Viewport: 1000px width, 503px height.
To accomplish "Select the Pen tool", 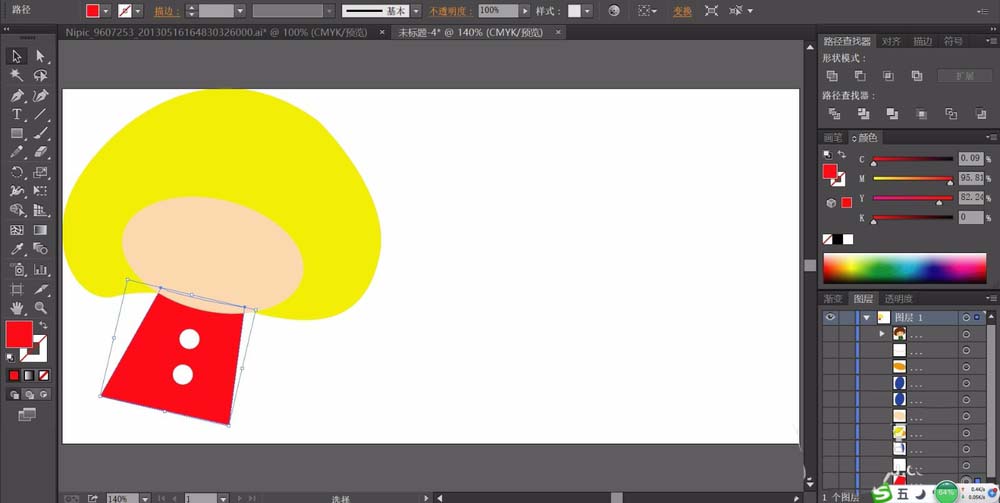I will 17,96.
